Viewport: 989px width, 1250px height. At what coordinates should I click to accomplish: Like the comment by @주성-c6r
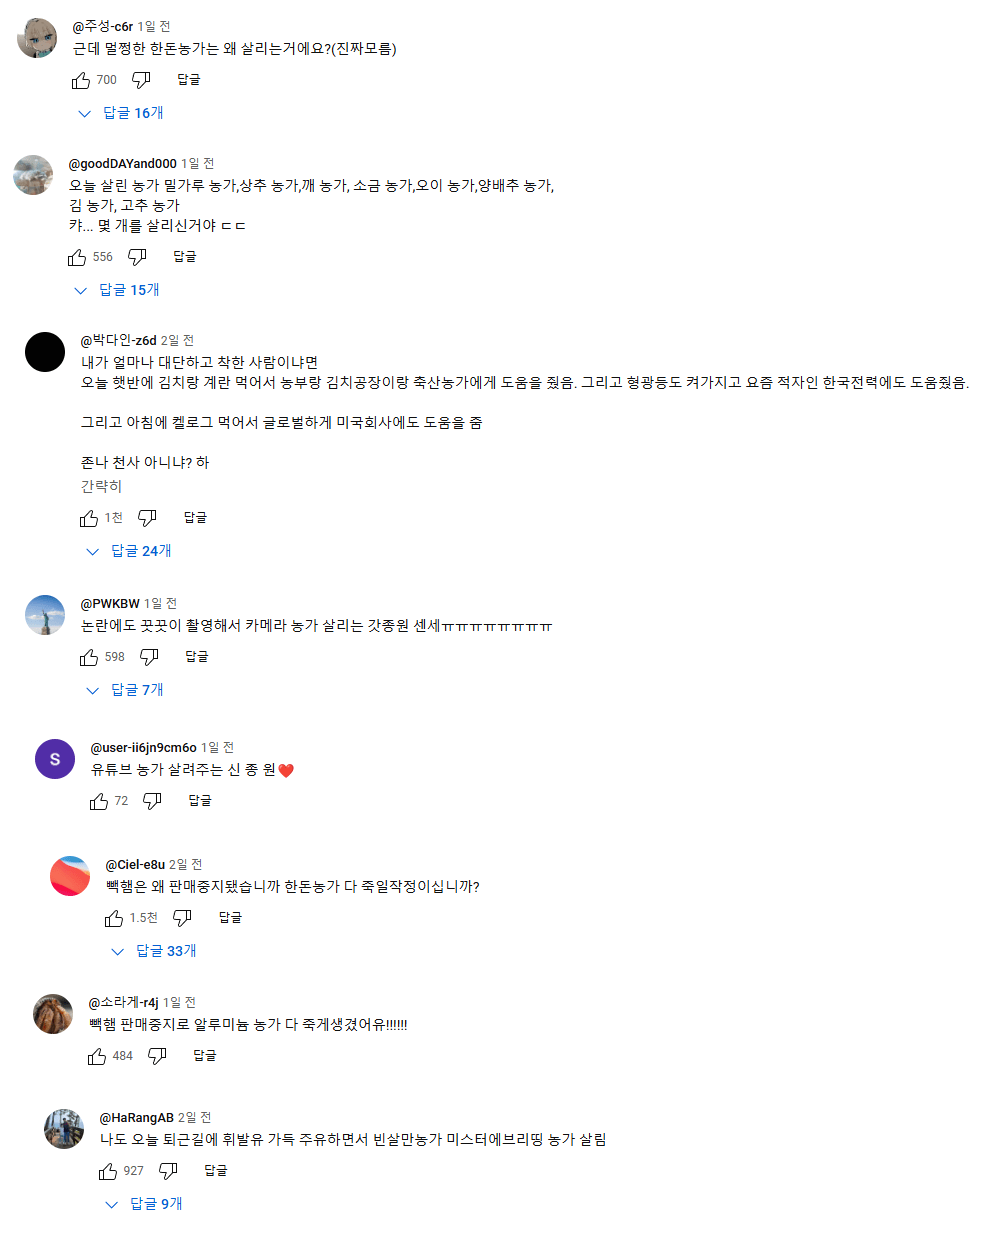pos(81,80)
